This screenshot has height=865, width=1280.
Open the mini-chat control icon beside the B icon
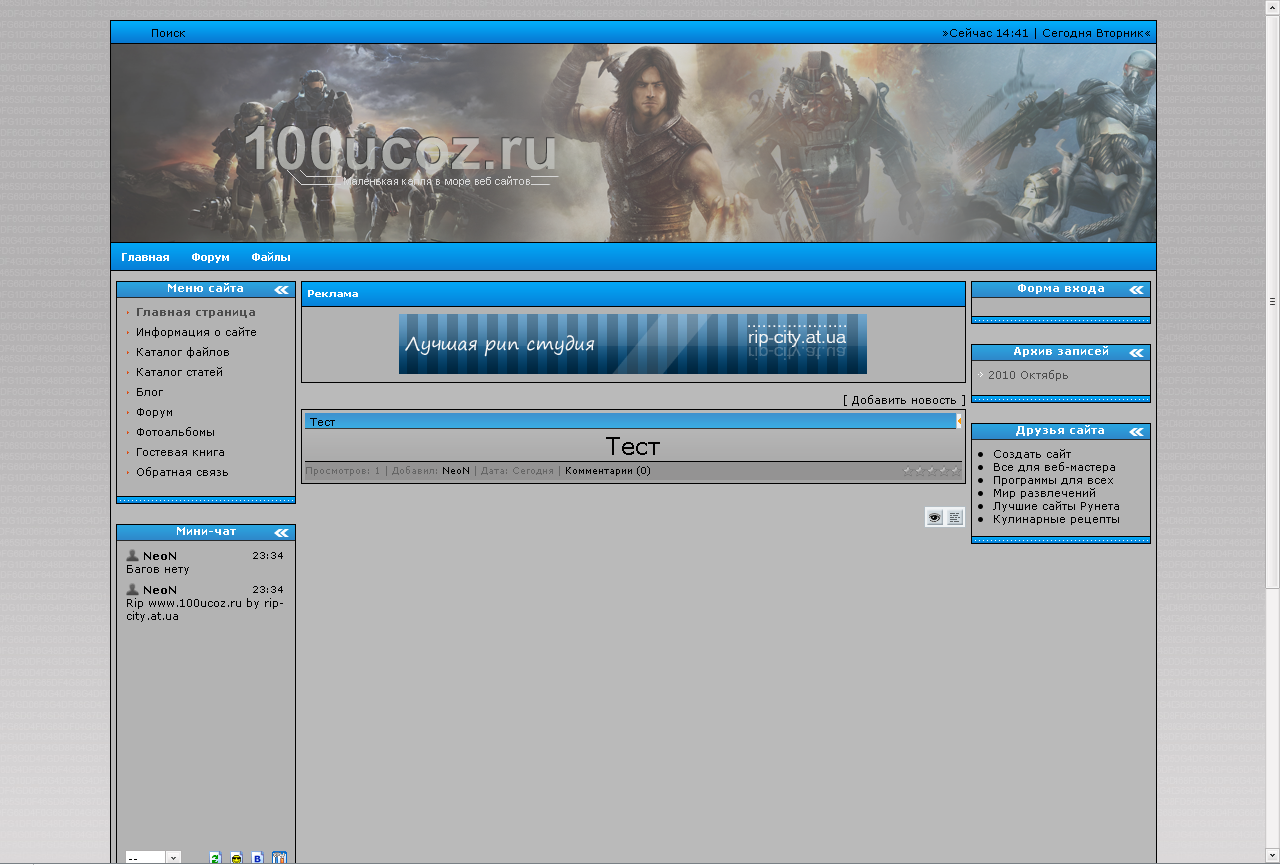(279, 857)
